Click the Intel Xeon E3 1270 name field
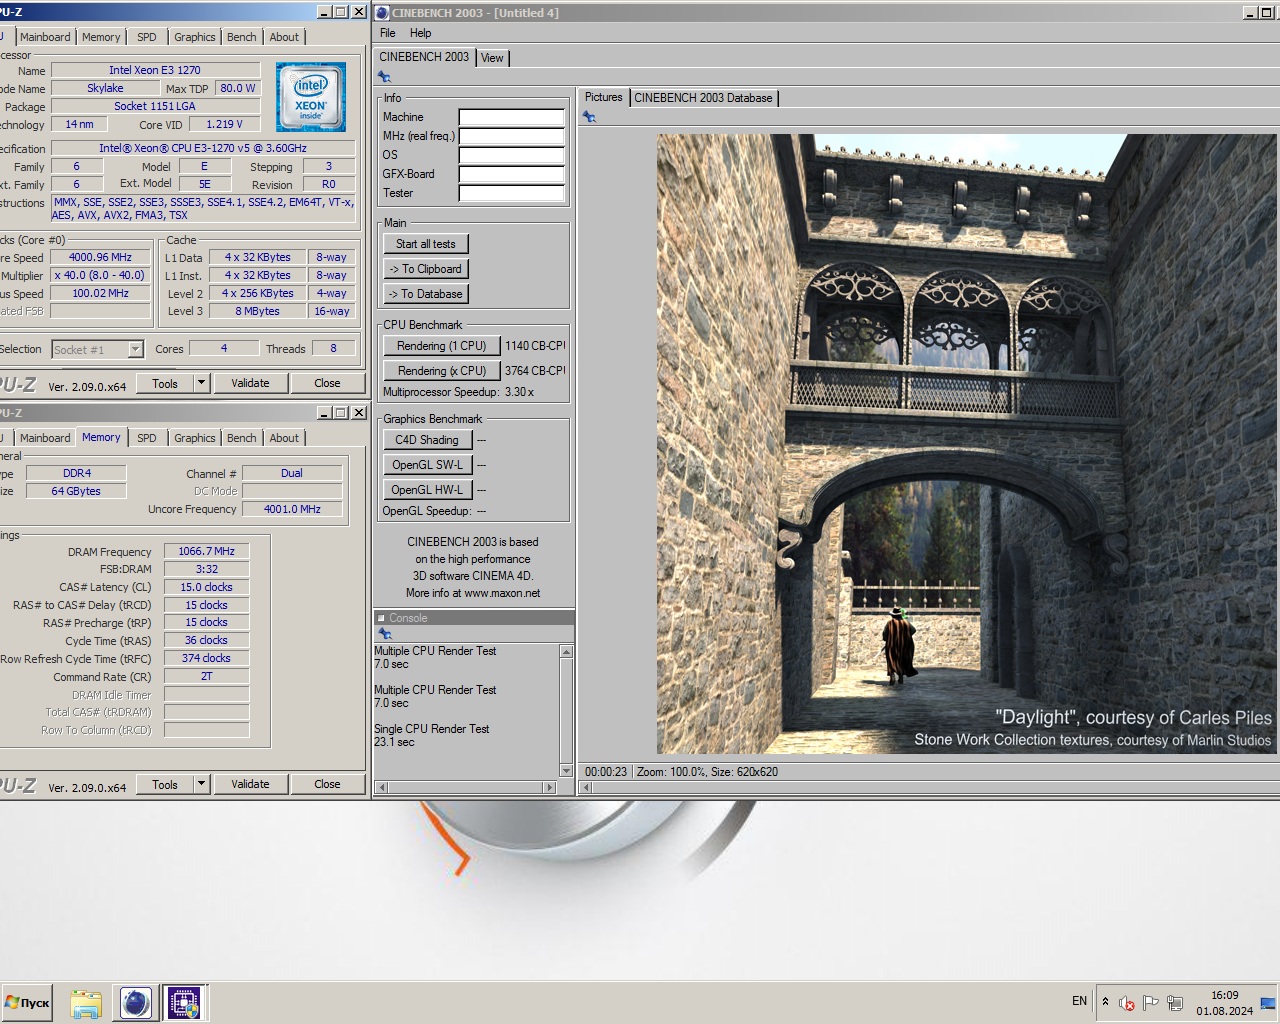 pos(155,70)
